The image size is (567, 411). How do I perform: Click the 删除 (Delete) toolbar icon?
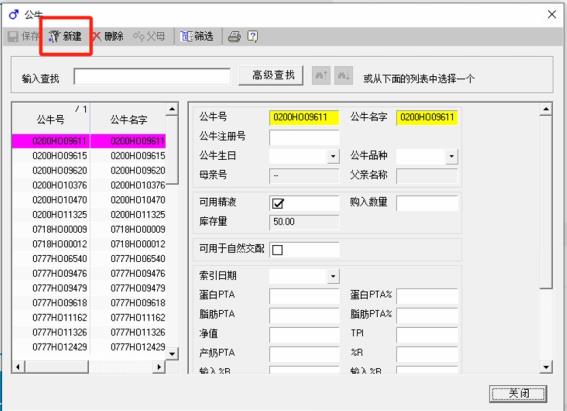coord(108,36)
